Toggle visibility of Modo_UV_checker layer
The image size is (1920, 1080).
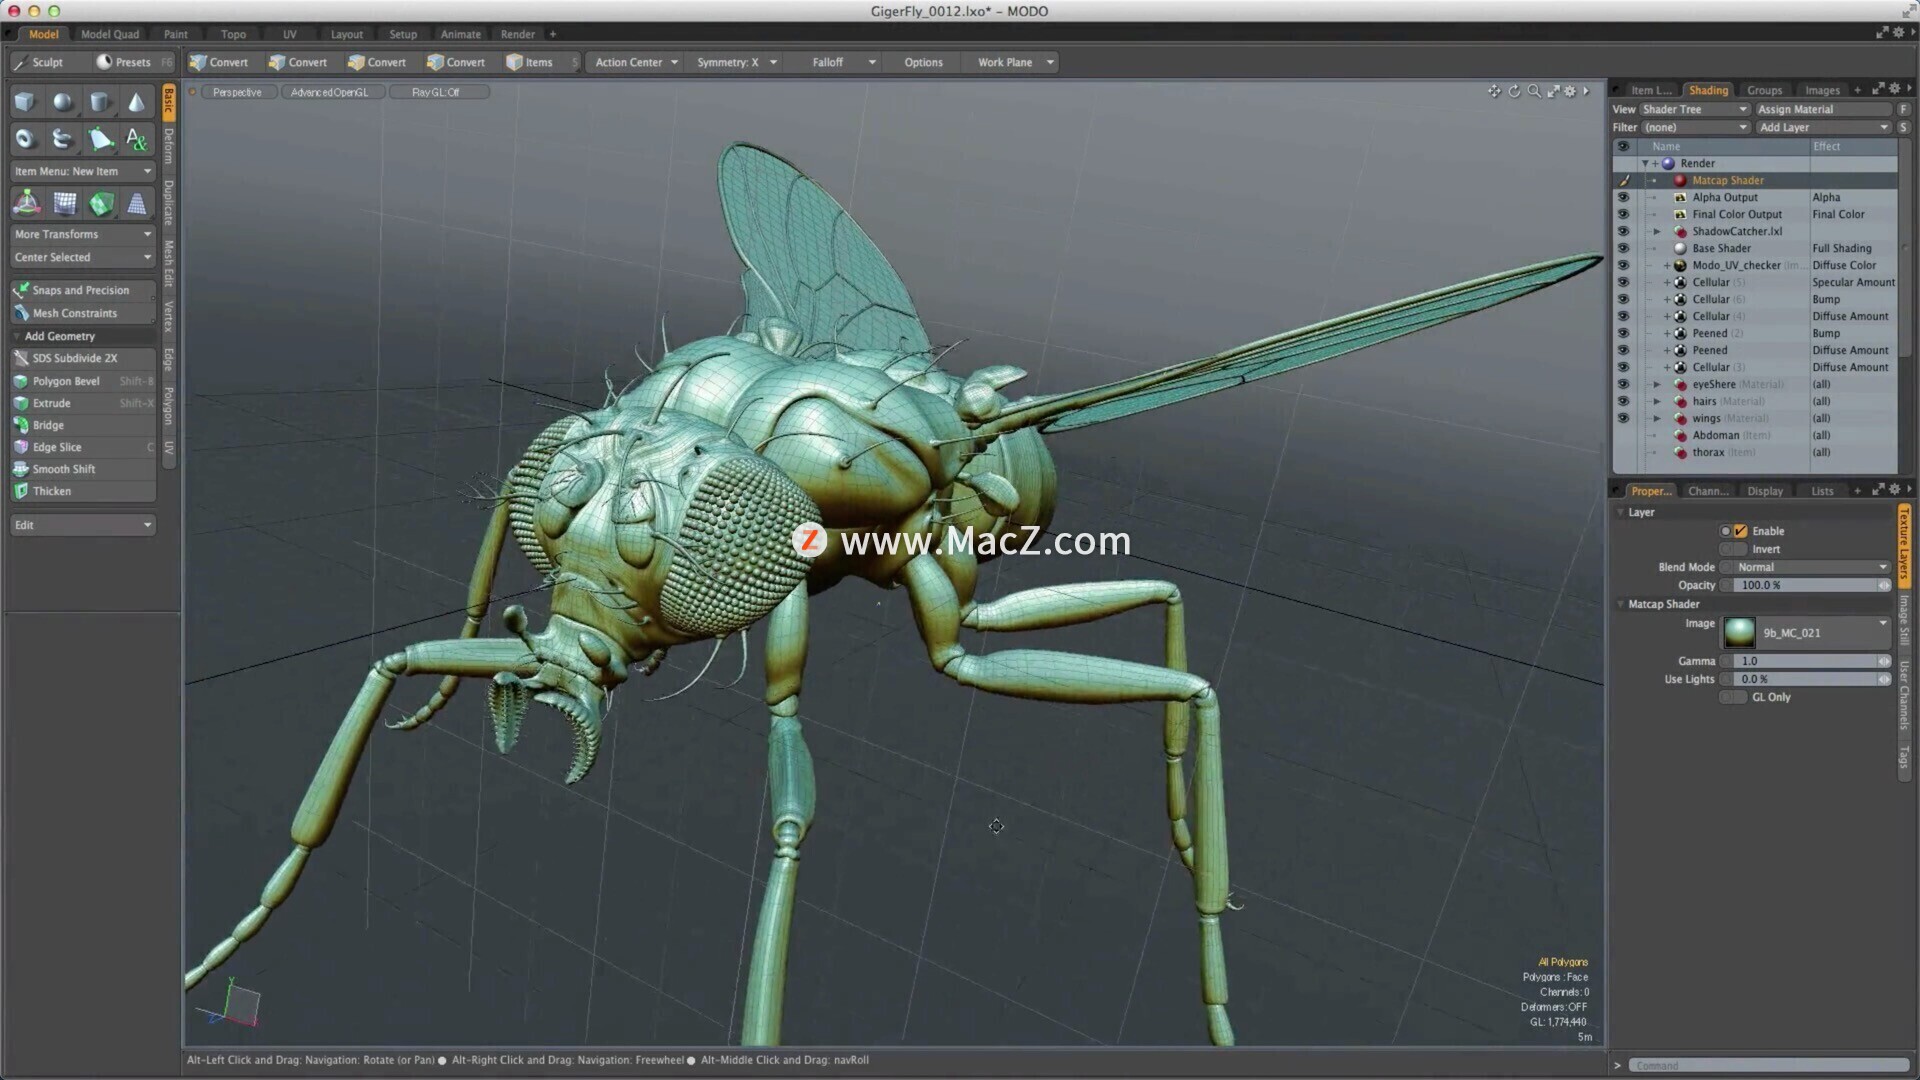pos(1623,265)
